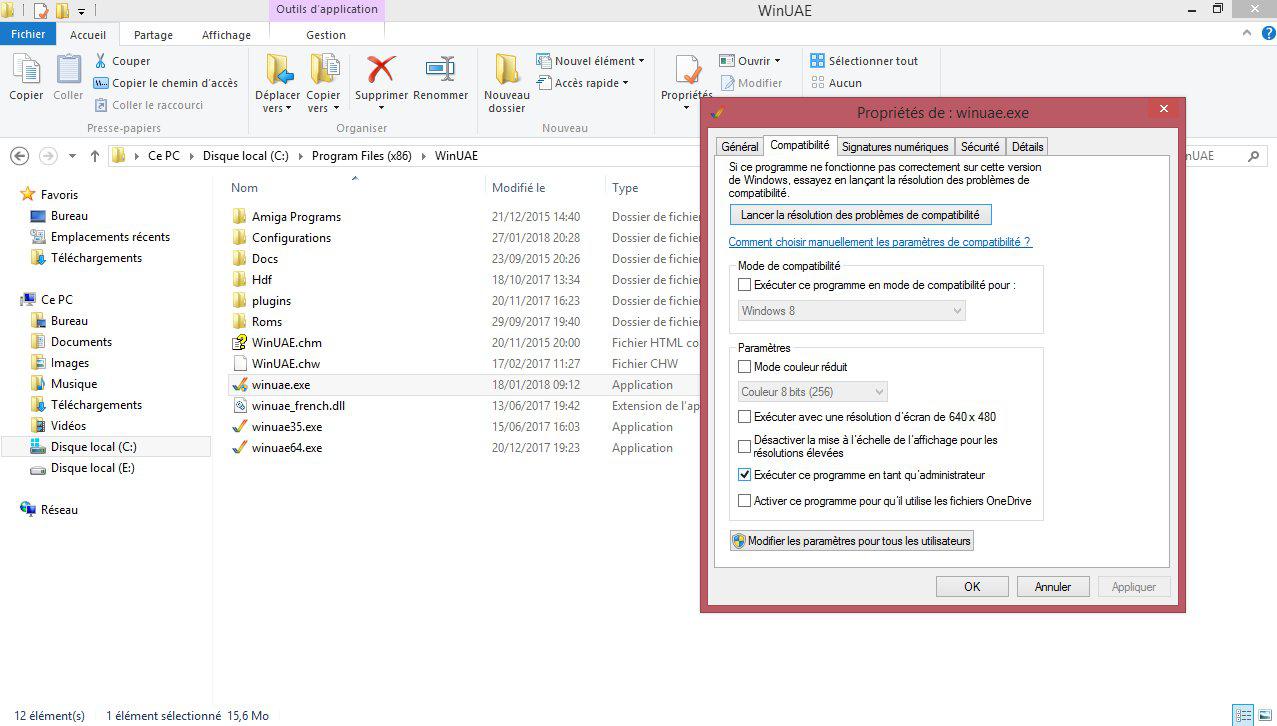The height and width of the screenshot is (726, 1277).
Task: Open recent locations dropdown arrow
Action: point(72,156)
